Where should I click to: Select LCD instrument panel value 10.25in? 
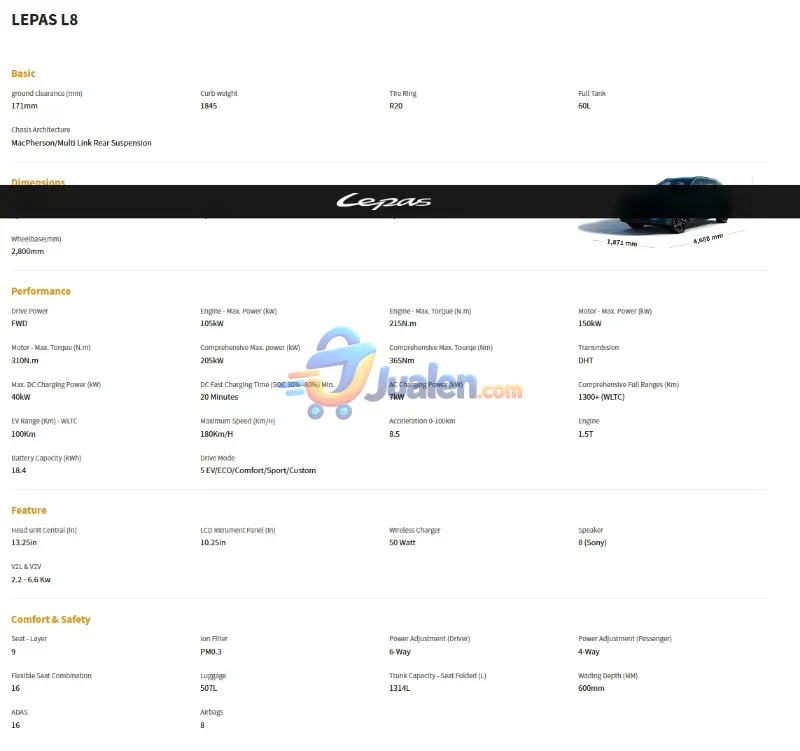click(x=213, y=542)
